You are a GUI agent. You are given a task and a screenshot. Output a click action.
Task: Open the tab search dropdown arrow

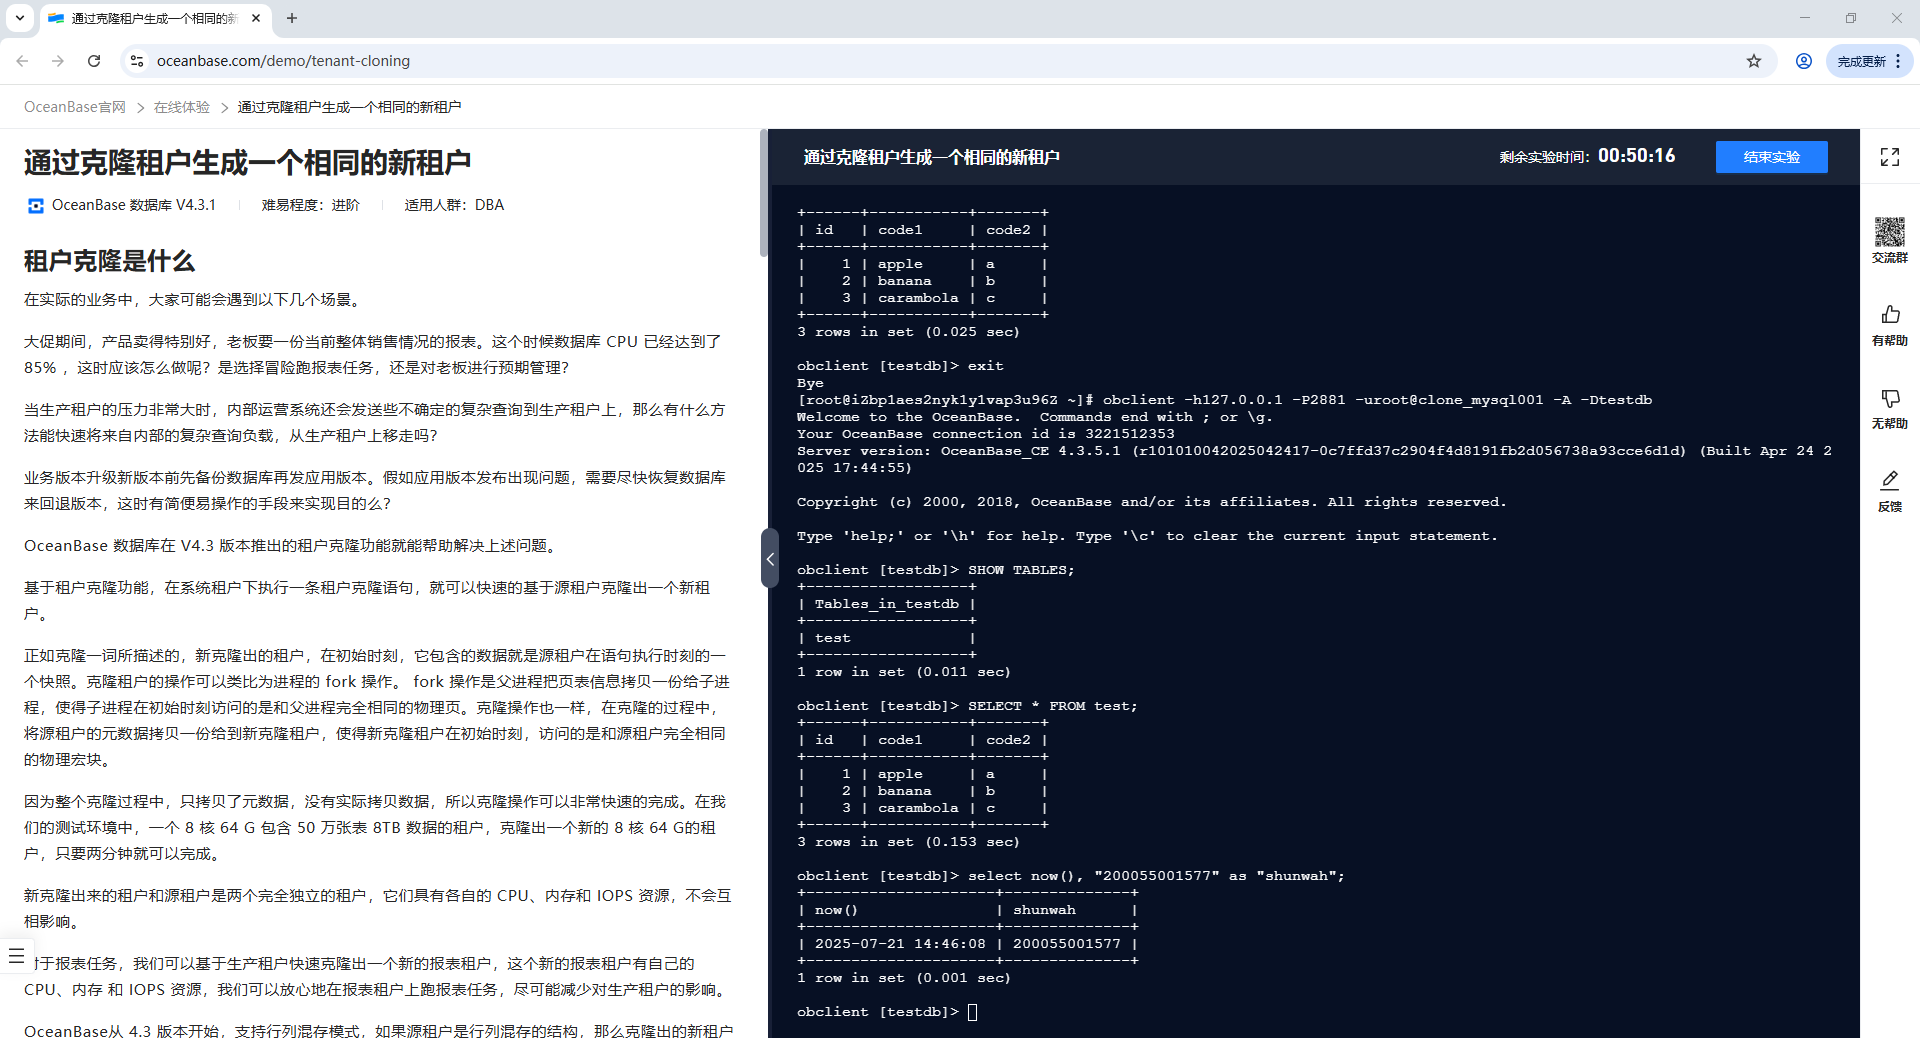click(x=19, y=18)
